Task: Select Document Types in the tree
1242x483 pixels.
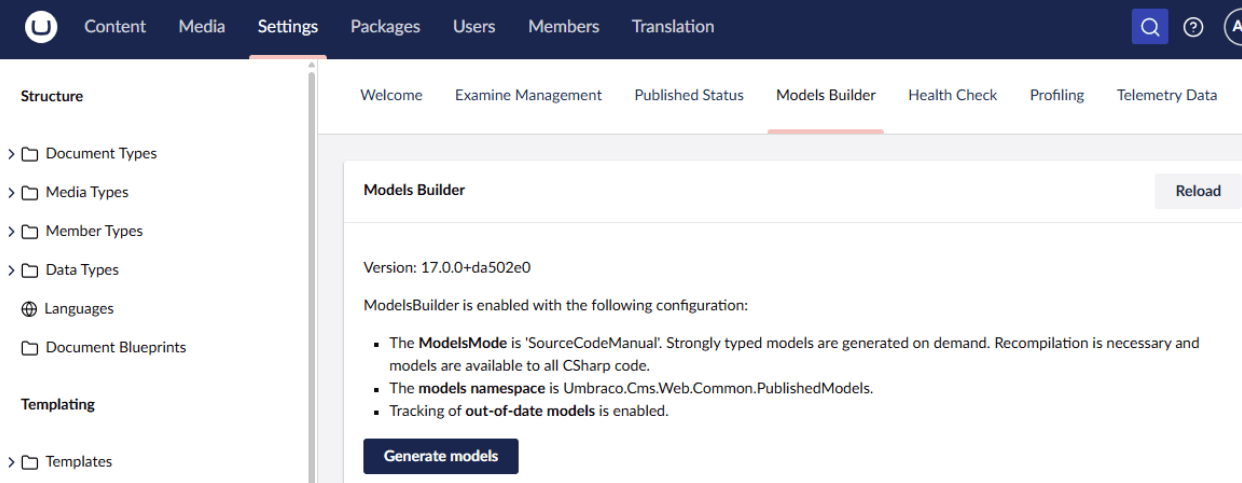Action: (x=101, y=154)
